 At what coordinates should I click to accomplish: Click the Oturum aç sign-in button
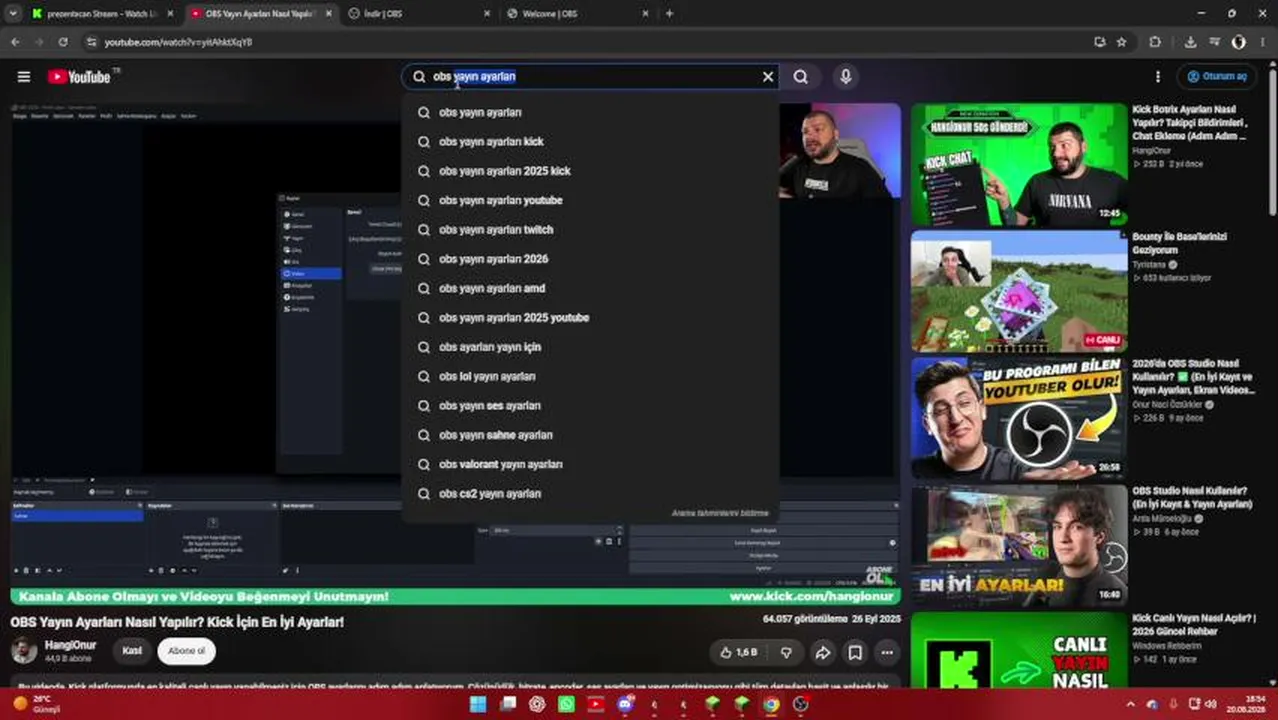click(x=1217, y=77)
